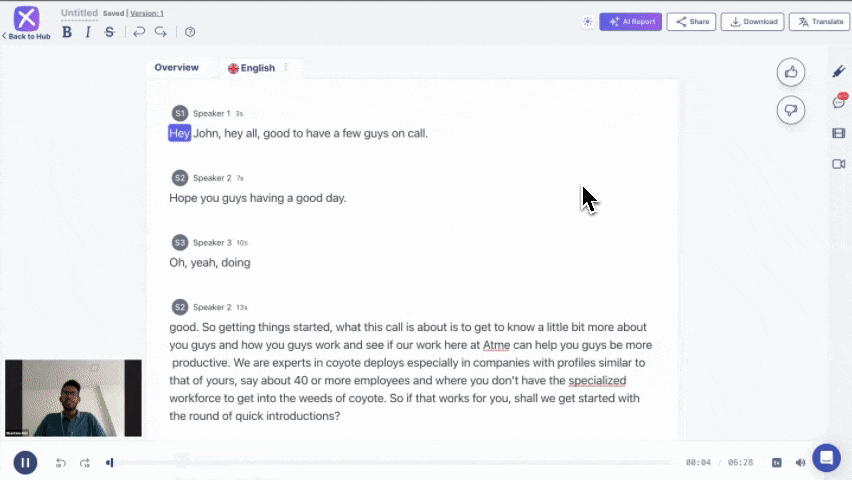Screen dimensions: 852x480
Task: Open the help question mark icon
Action: pyautogui.click(x=190, y=32)
